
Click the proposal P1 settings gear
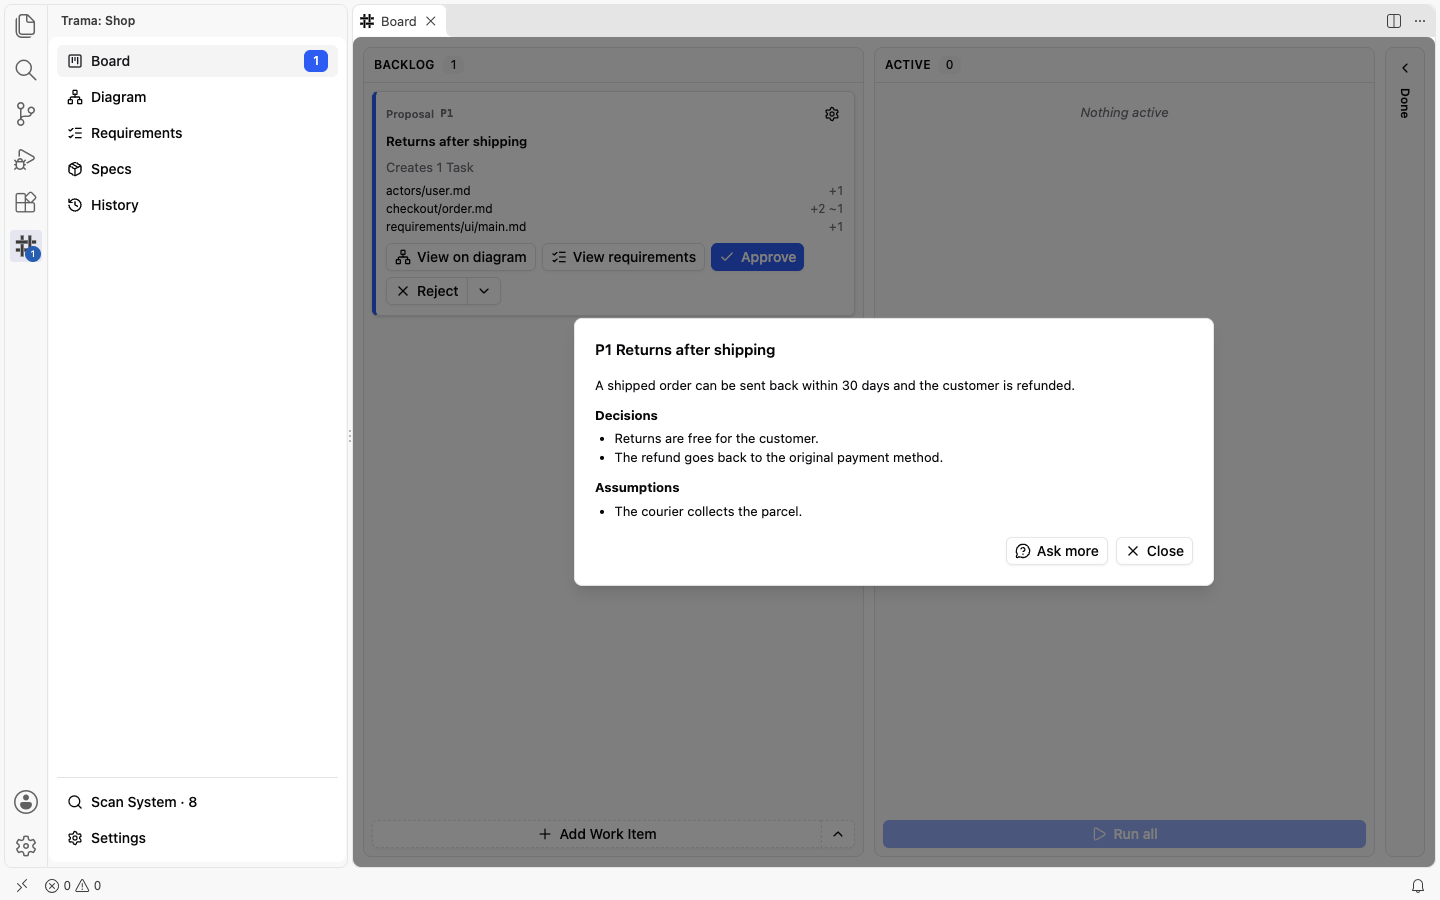(x=832, y=114)
